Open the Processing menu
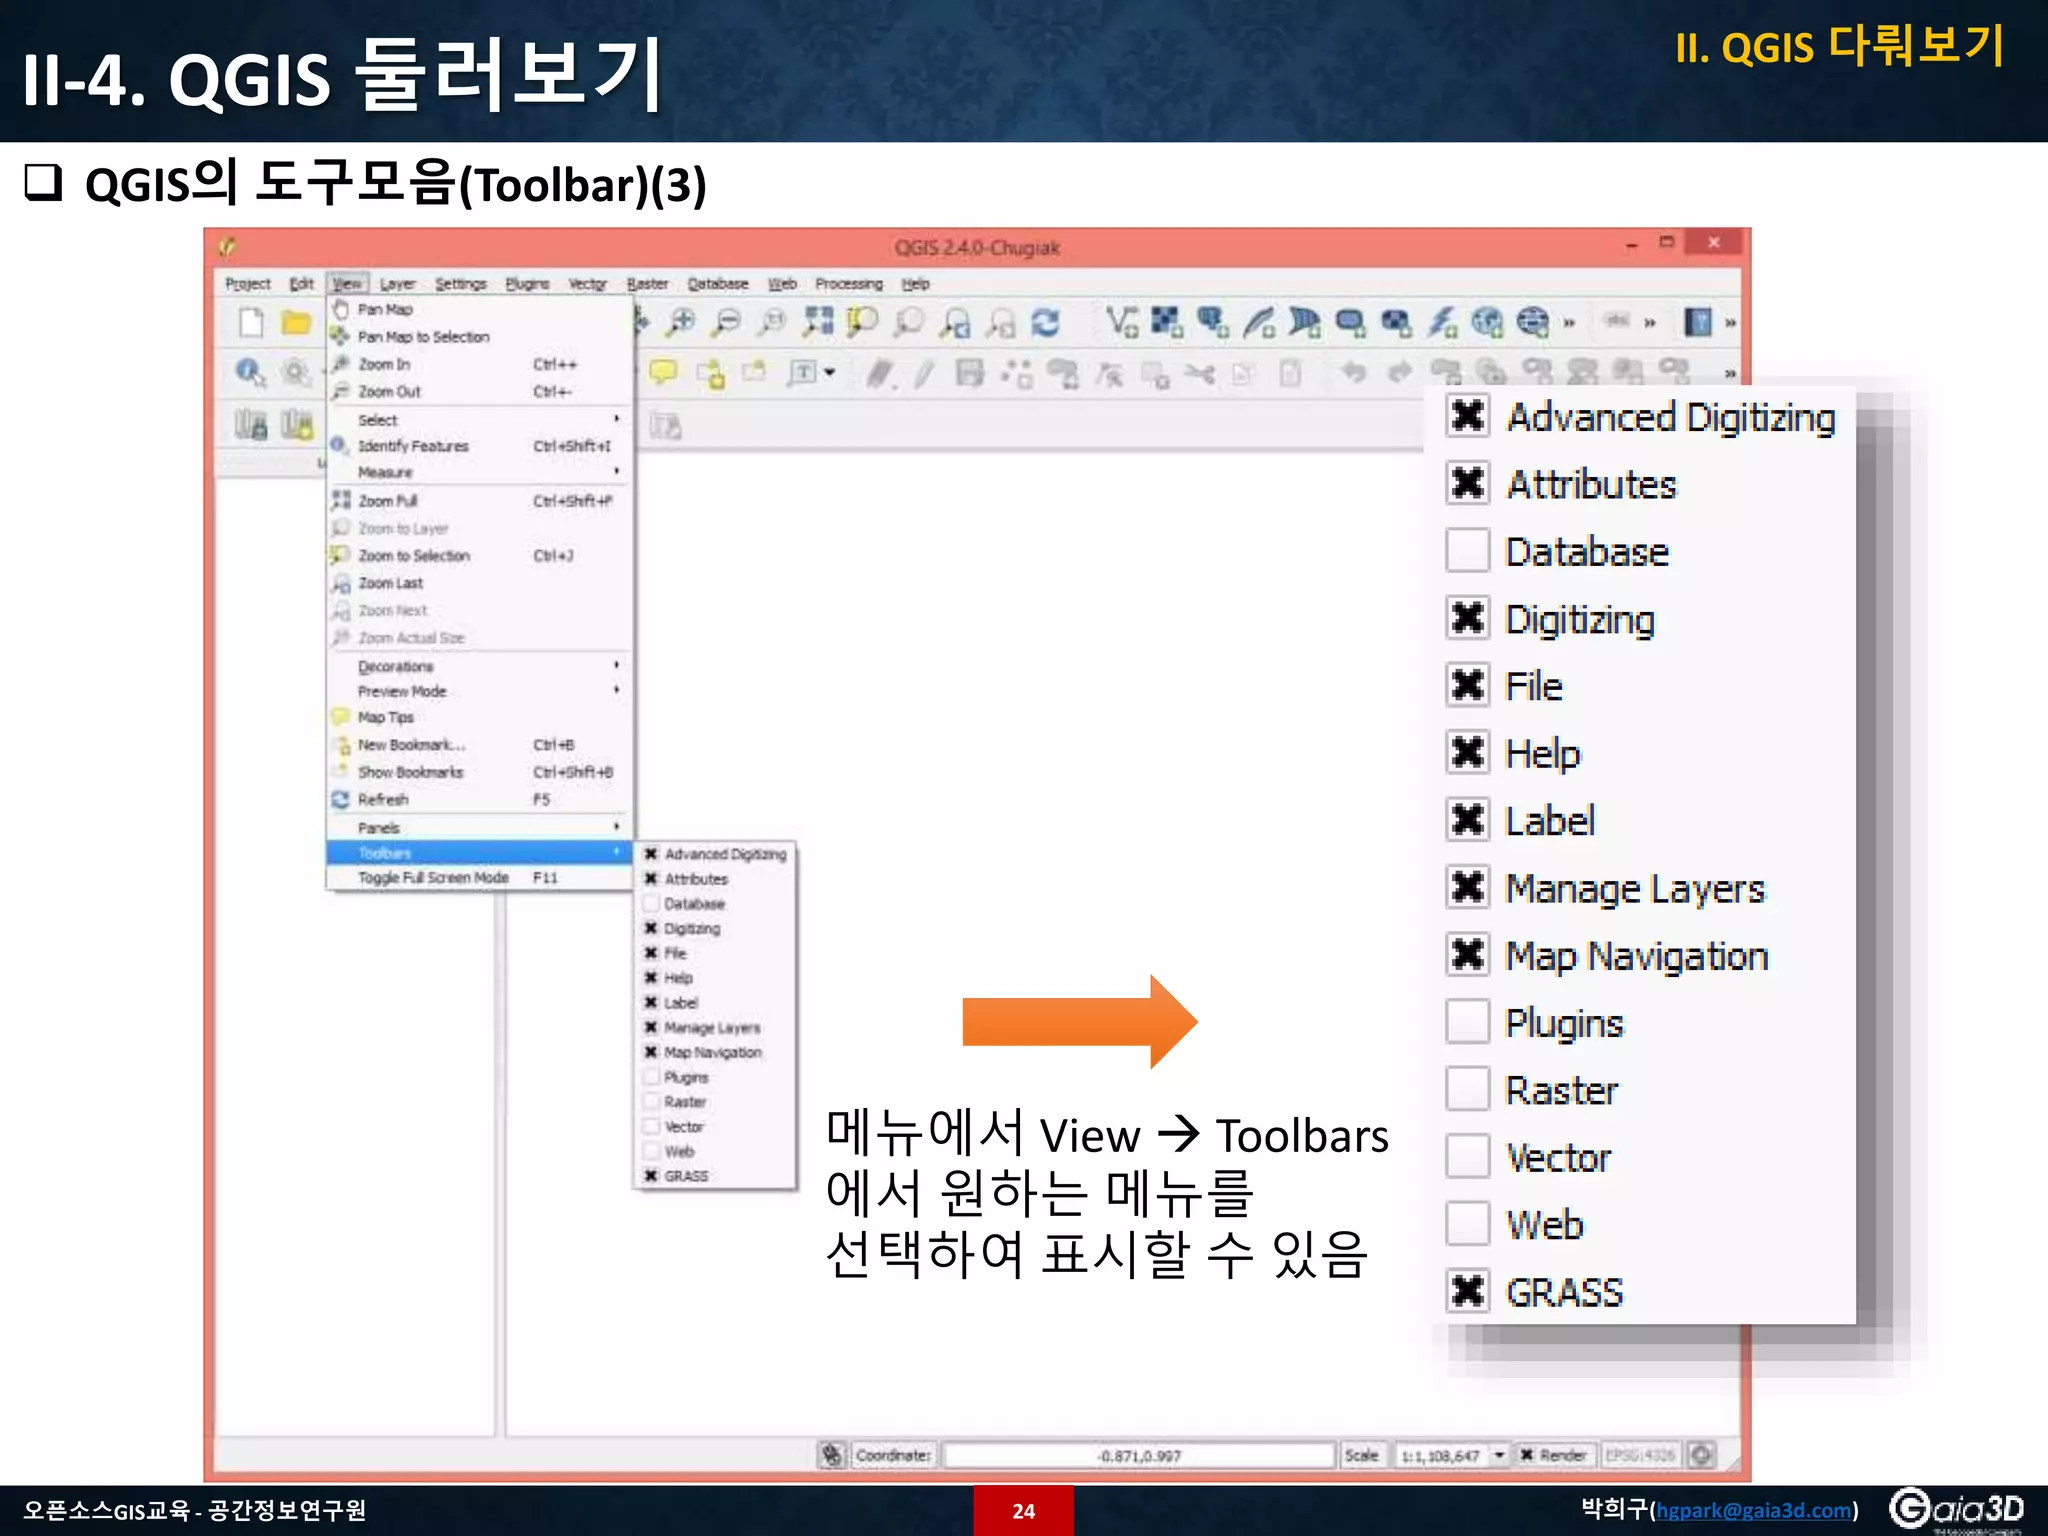2048x1536 pixels. (849, 284)
